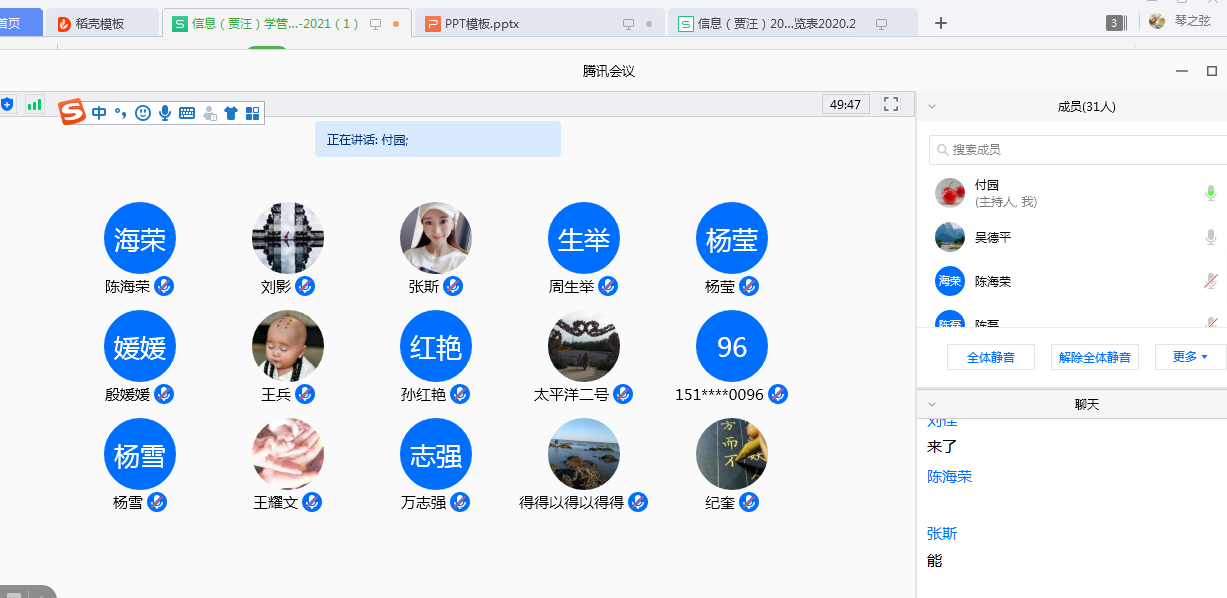Open the blue meeting security shield icon
This screenshot has width=1227, height=598.
click(8, 104)
